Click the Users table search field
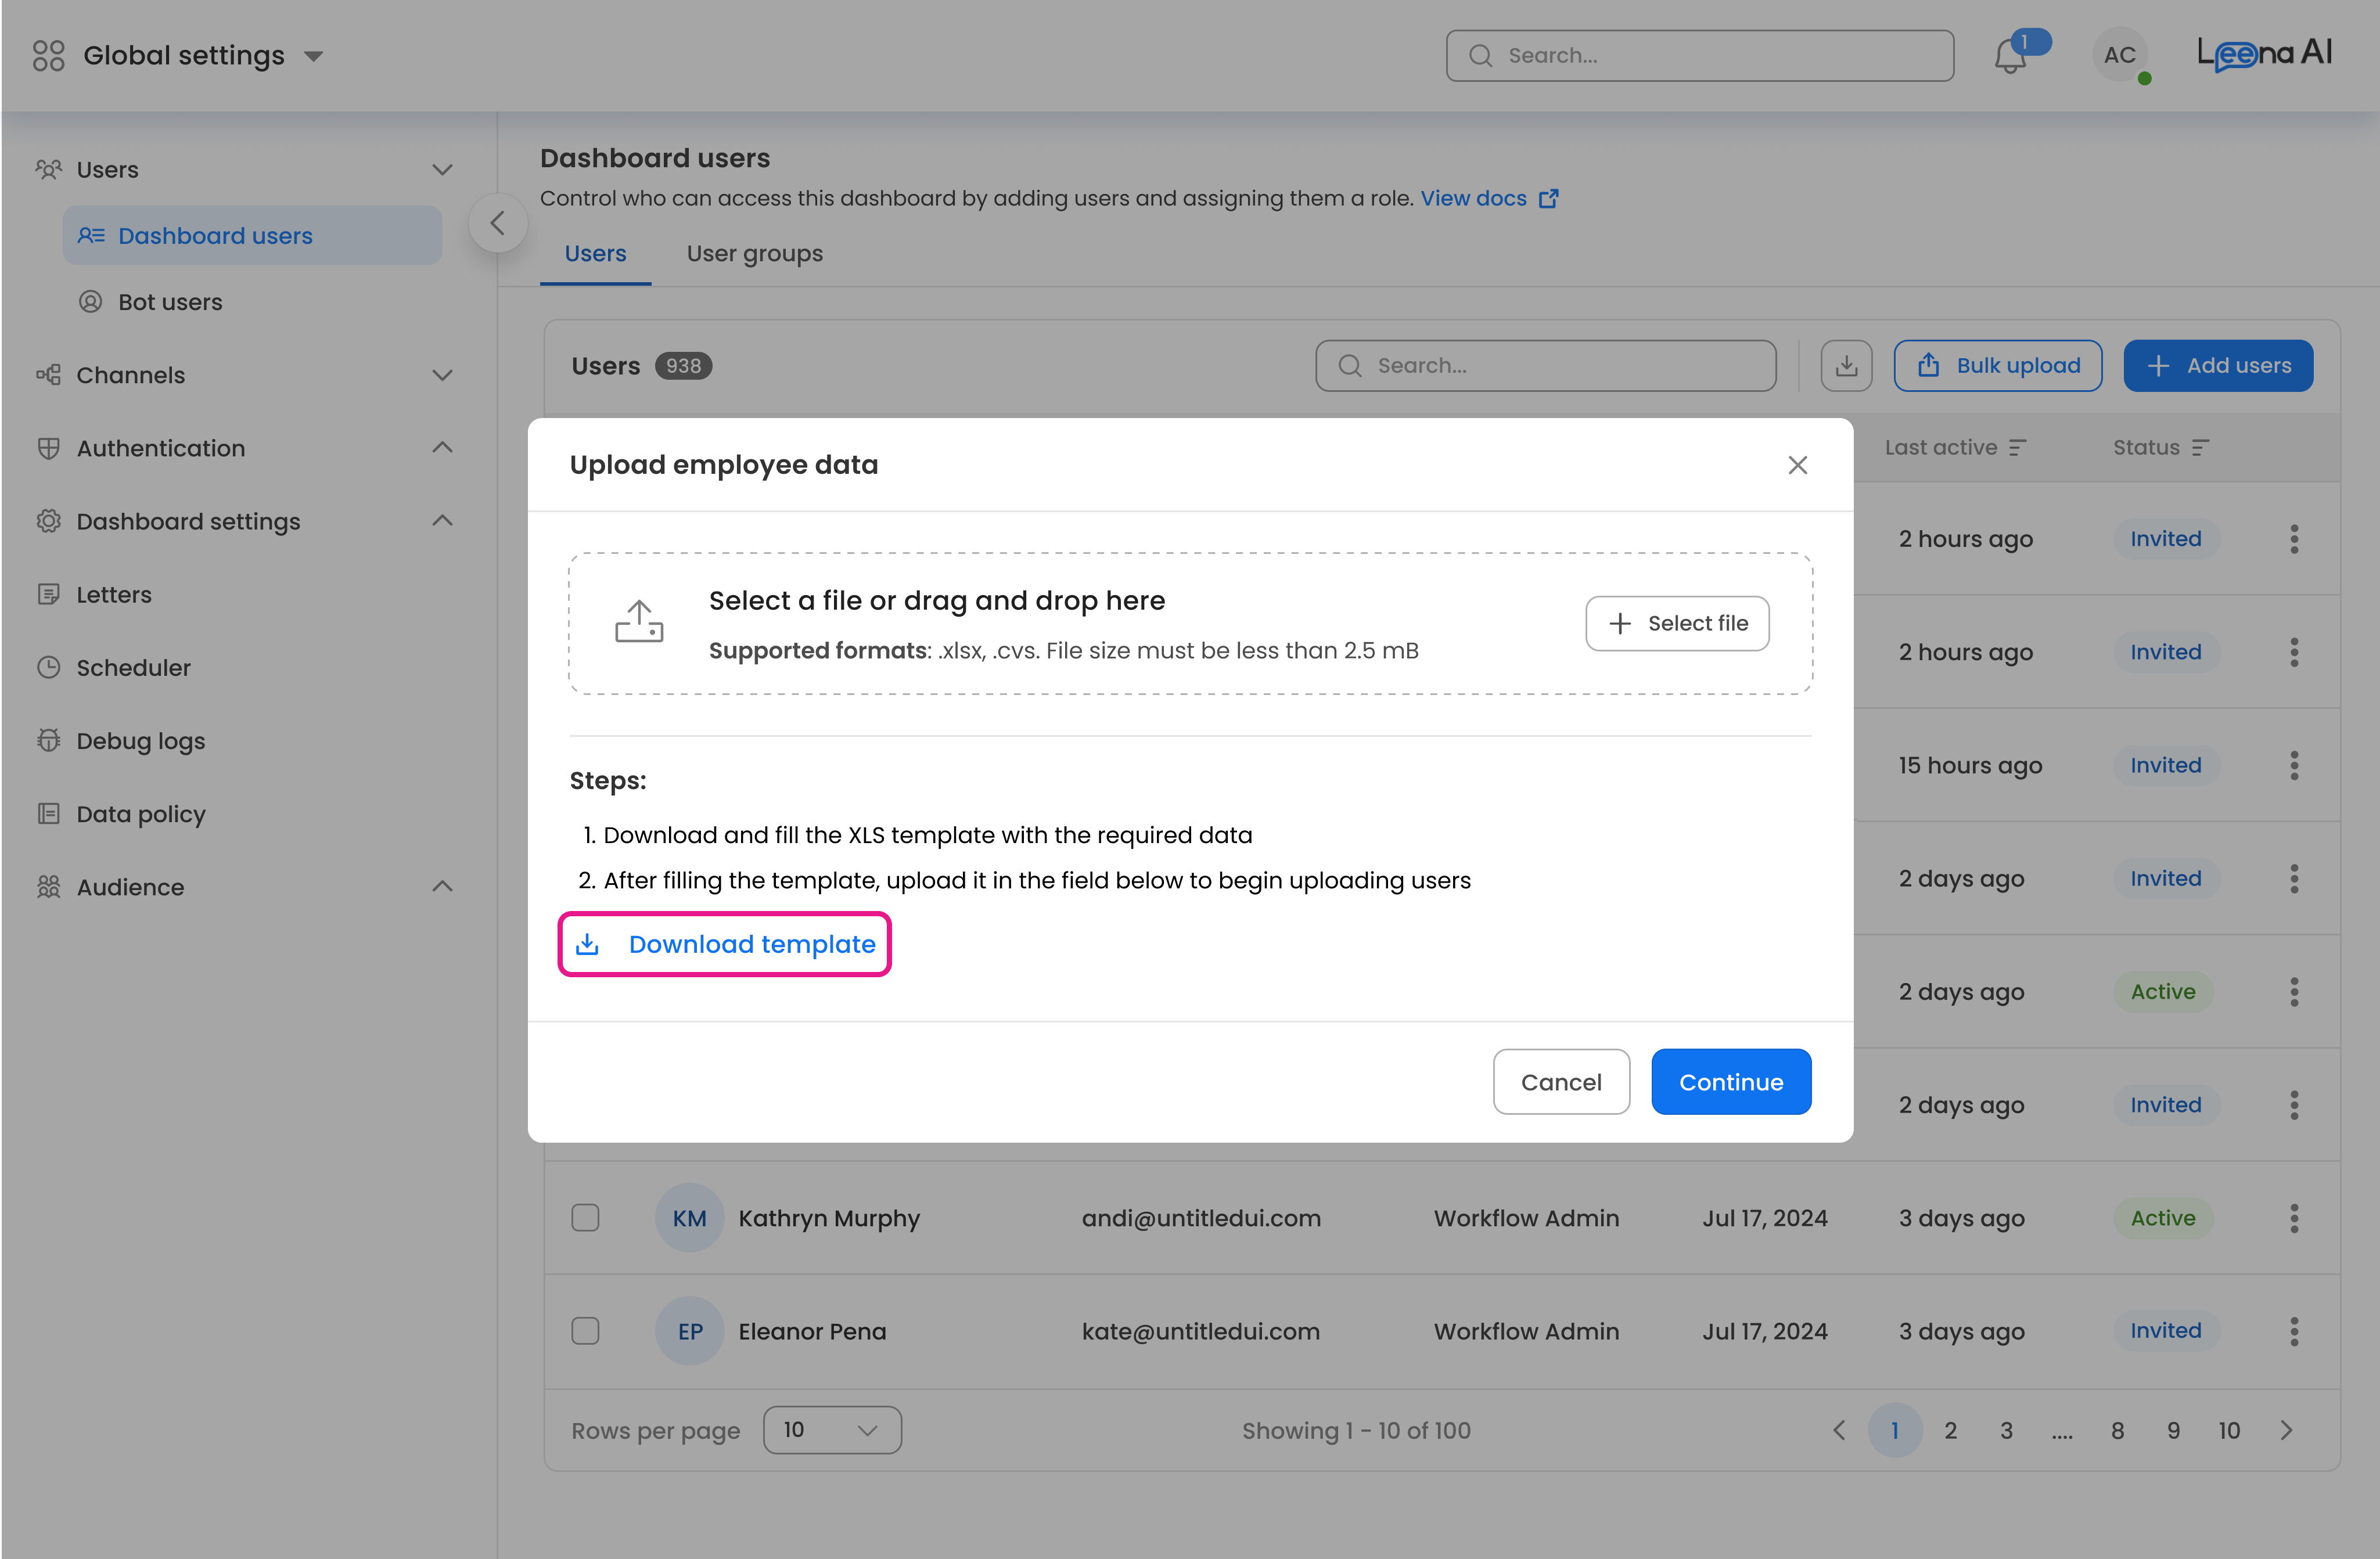Image resolution: width=2380 pixels, height=1559 pixels. [1546, 366]
